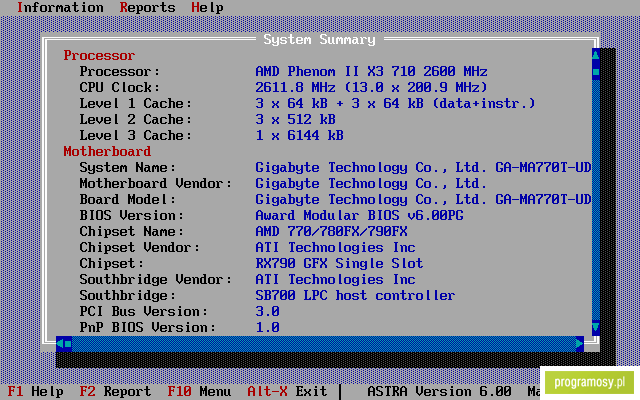Click Award Modular BIOS v6.00PG
The width and height of the screenshot is (640, 400).
pyautogui.click(x=360, y=215)
